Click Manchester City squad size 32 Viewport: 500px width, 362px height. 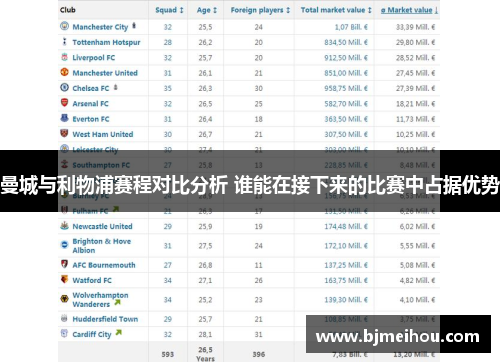(x=168, y=27)
